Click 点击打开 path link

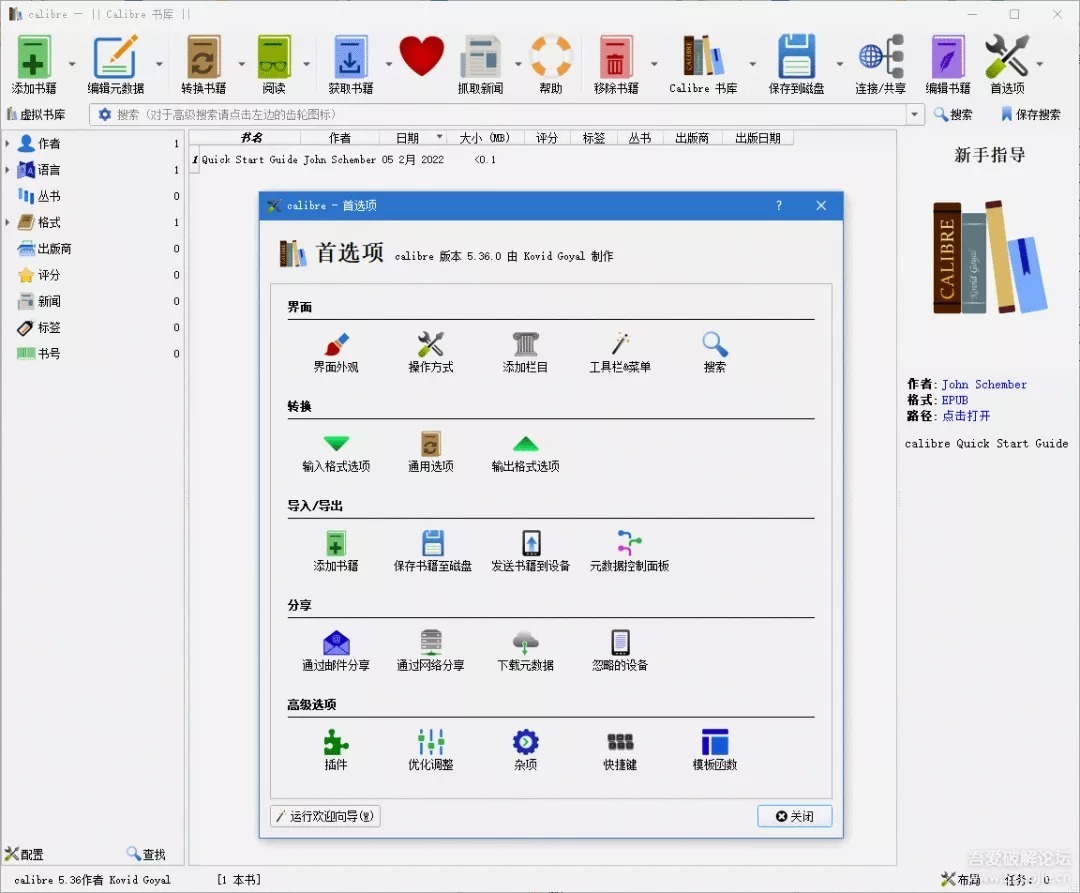tap(966, 416)
